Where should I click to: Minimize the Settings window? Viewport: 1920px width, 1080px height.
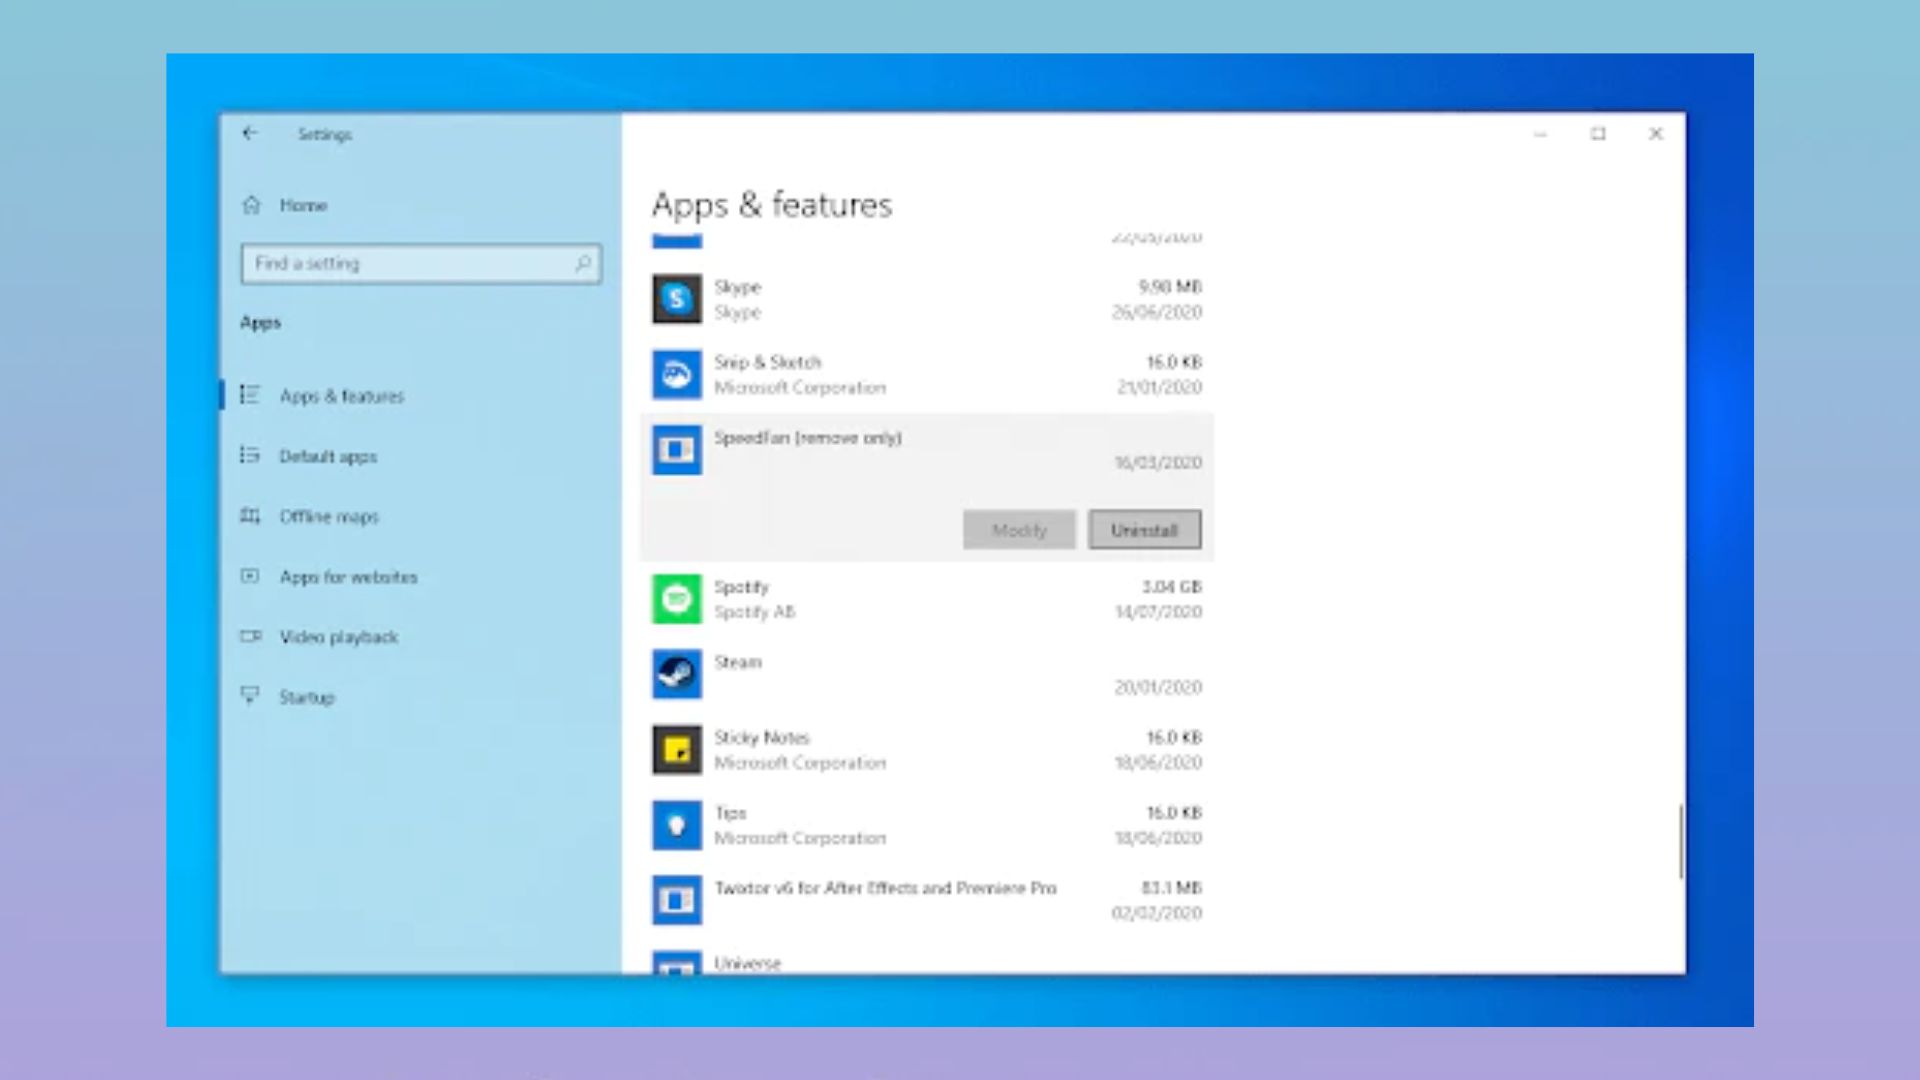click(x=1540, y=134)
